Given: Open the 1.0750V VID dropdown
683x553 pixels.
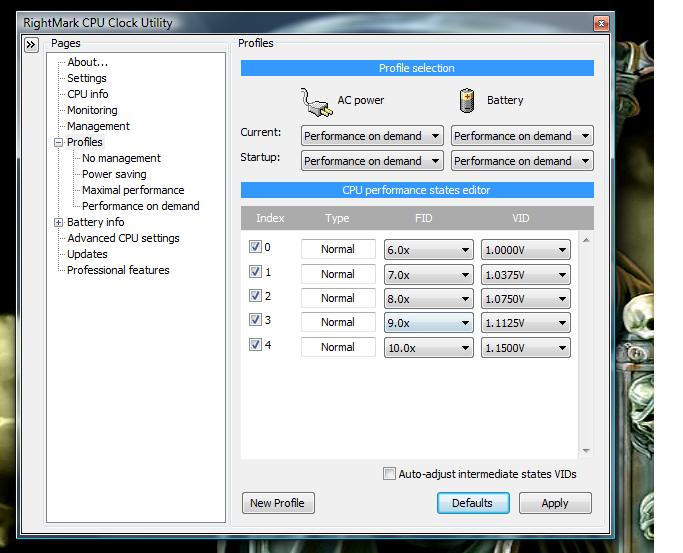Looking at the screenshot, I should (526, 299).
